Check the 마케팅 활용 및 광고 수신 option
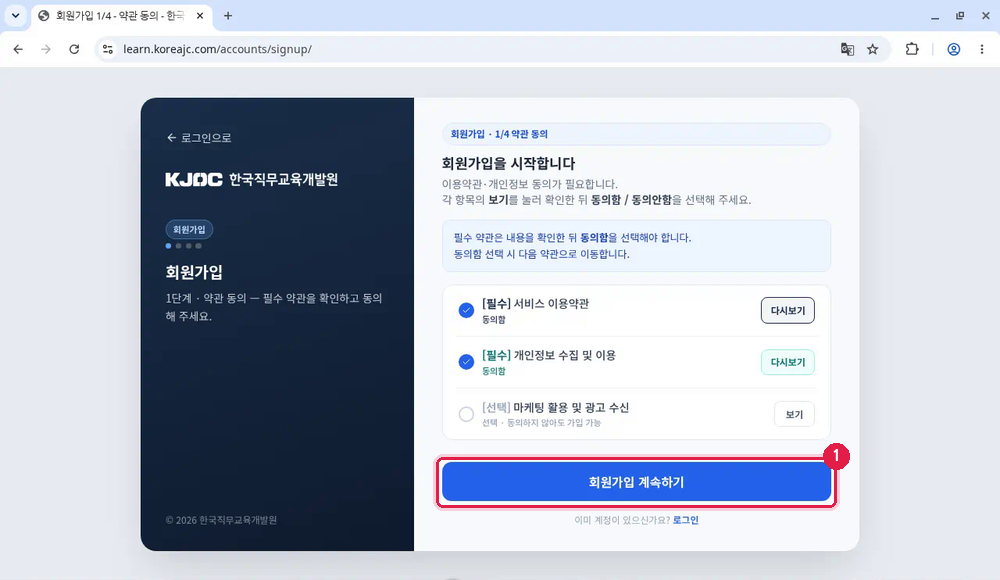This screenshot has width=1000, height=580. click(x=466, y=414)
